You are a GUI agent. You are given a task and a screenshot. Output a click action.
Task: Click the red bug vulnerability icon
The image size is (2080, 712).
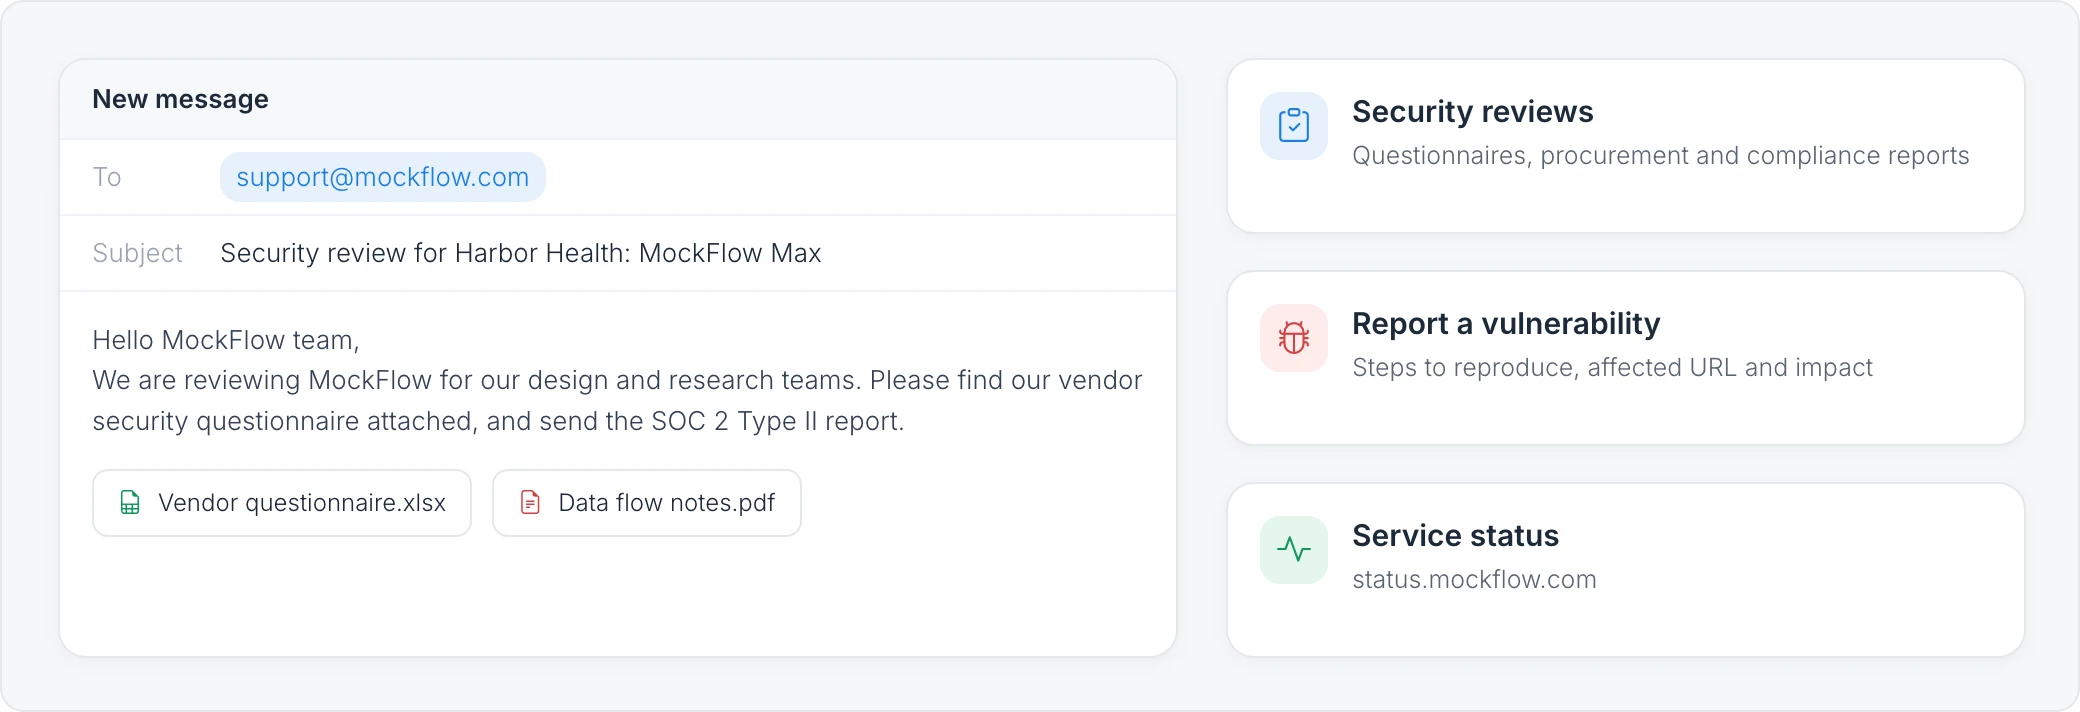1293,338
